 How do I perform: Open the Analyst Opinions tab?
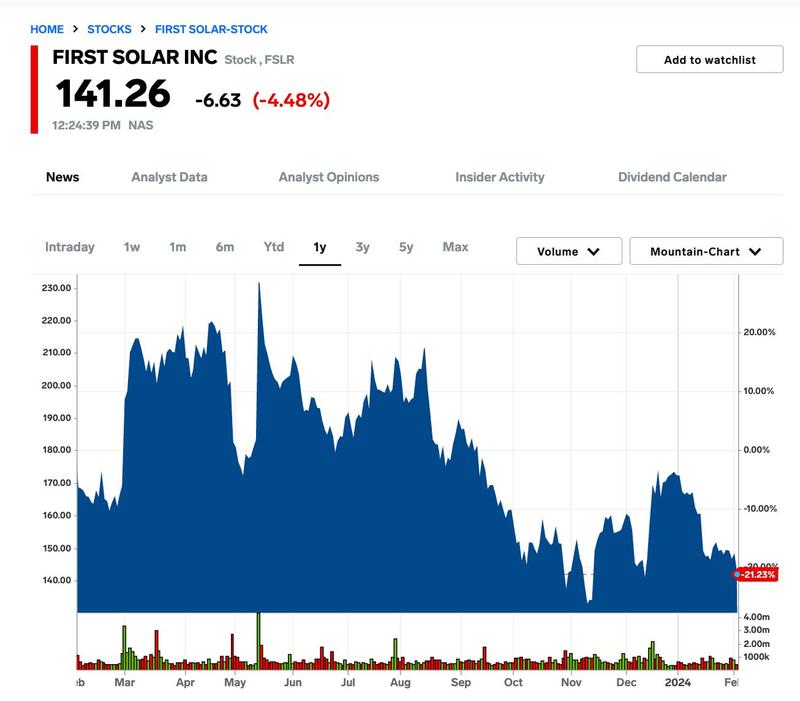(329, 177)
